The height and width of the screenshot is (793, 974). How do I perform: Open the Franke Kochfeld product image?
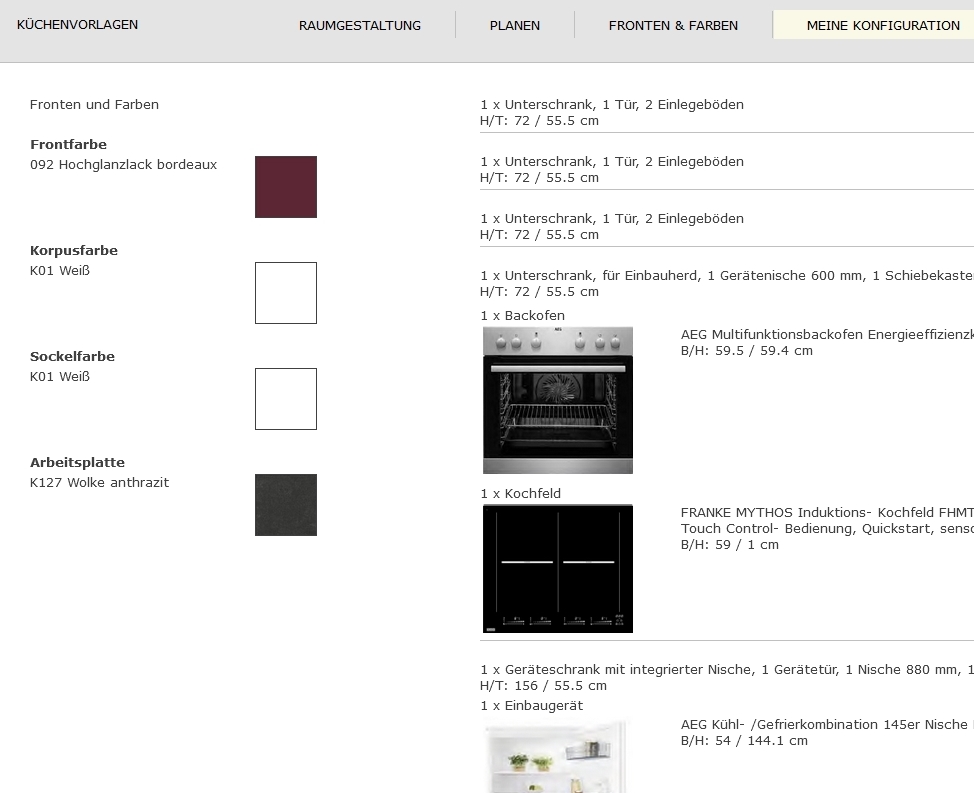click(x=558, y=569)
